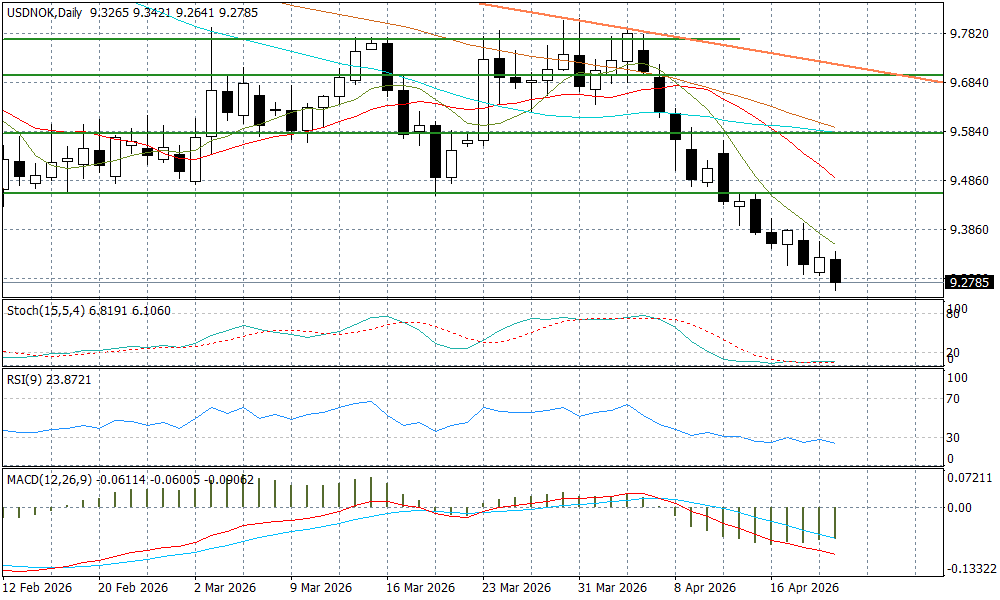Click the USDNOK,Daily chart title
This screenshot has height=600, width=1000.
[44, 12]
